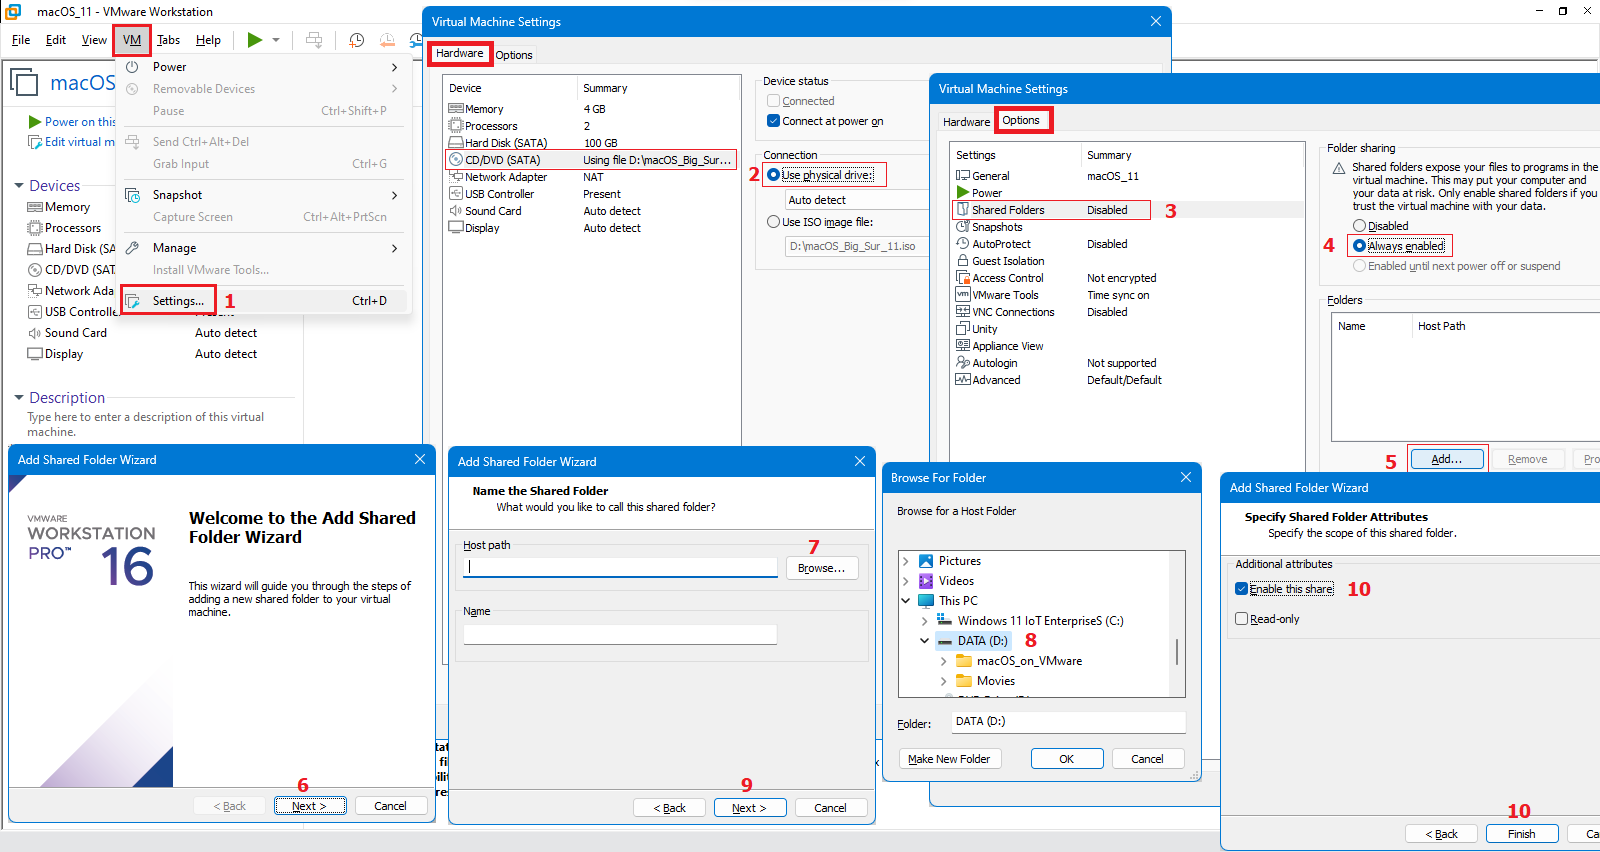
Task: Open the View menu
Action: pos(94,40)
